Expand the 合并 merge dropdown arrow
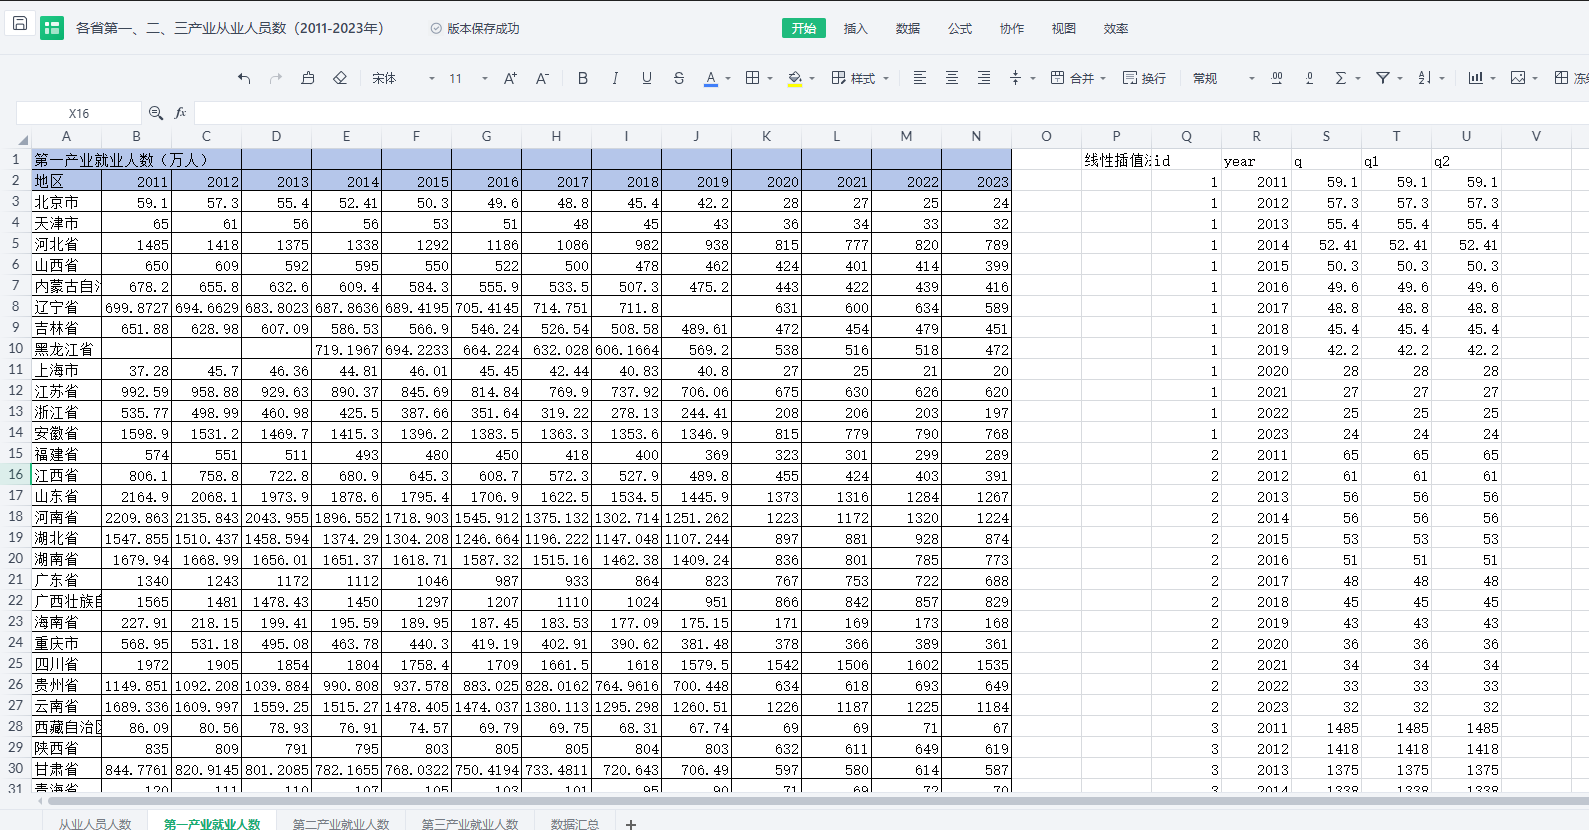The height and width of the screenshot is (830, 1589). click(1103, 78)
